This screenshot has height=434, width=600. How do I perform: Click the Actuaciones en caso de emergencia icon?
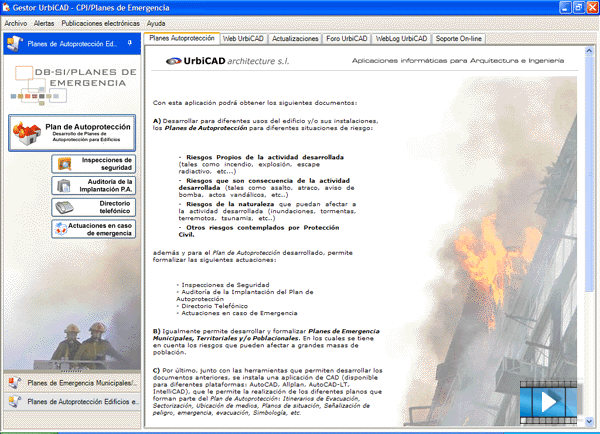pyautogui.click(x=61, y=229)
